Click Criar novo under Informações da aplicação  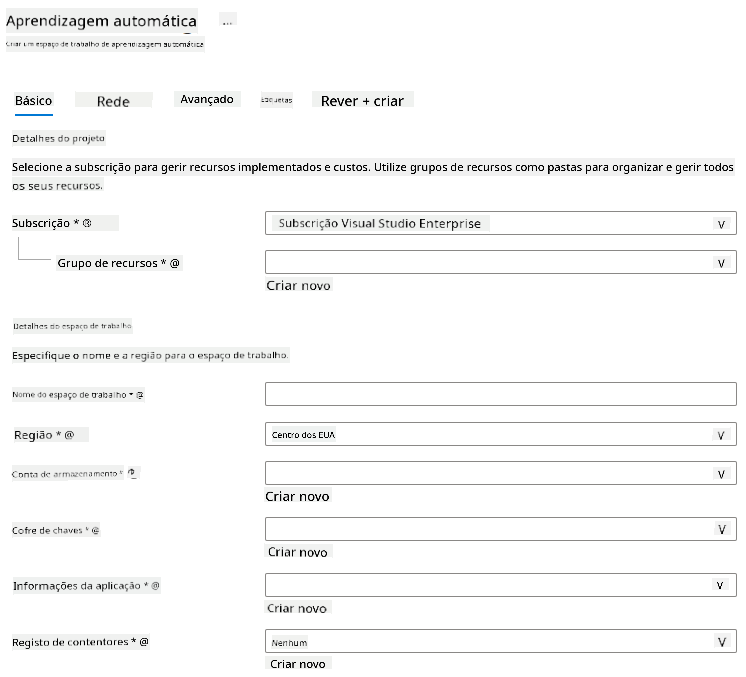click(x=297, y=608)
